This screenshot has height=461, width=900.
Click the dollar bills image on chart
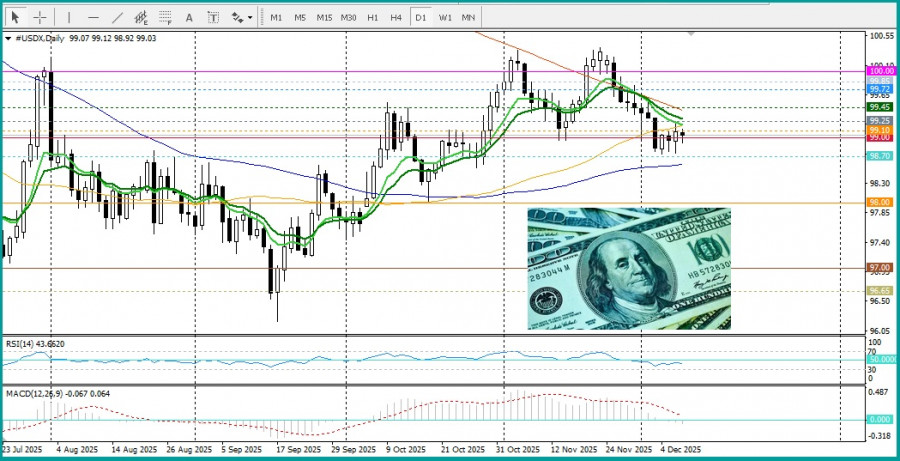click(x=629, y=269)
